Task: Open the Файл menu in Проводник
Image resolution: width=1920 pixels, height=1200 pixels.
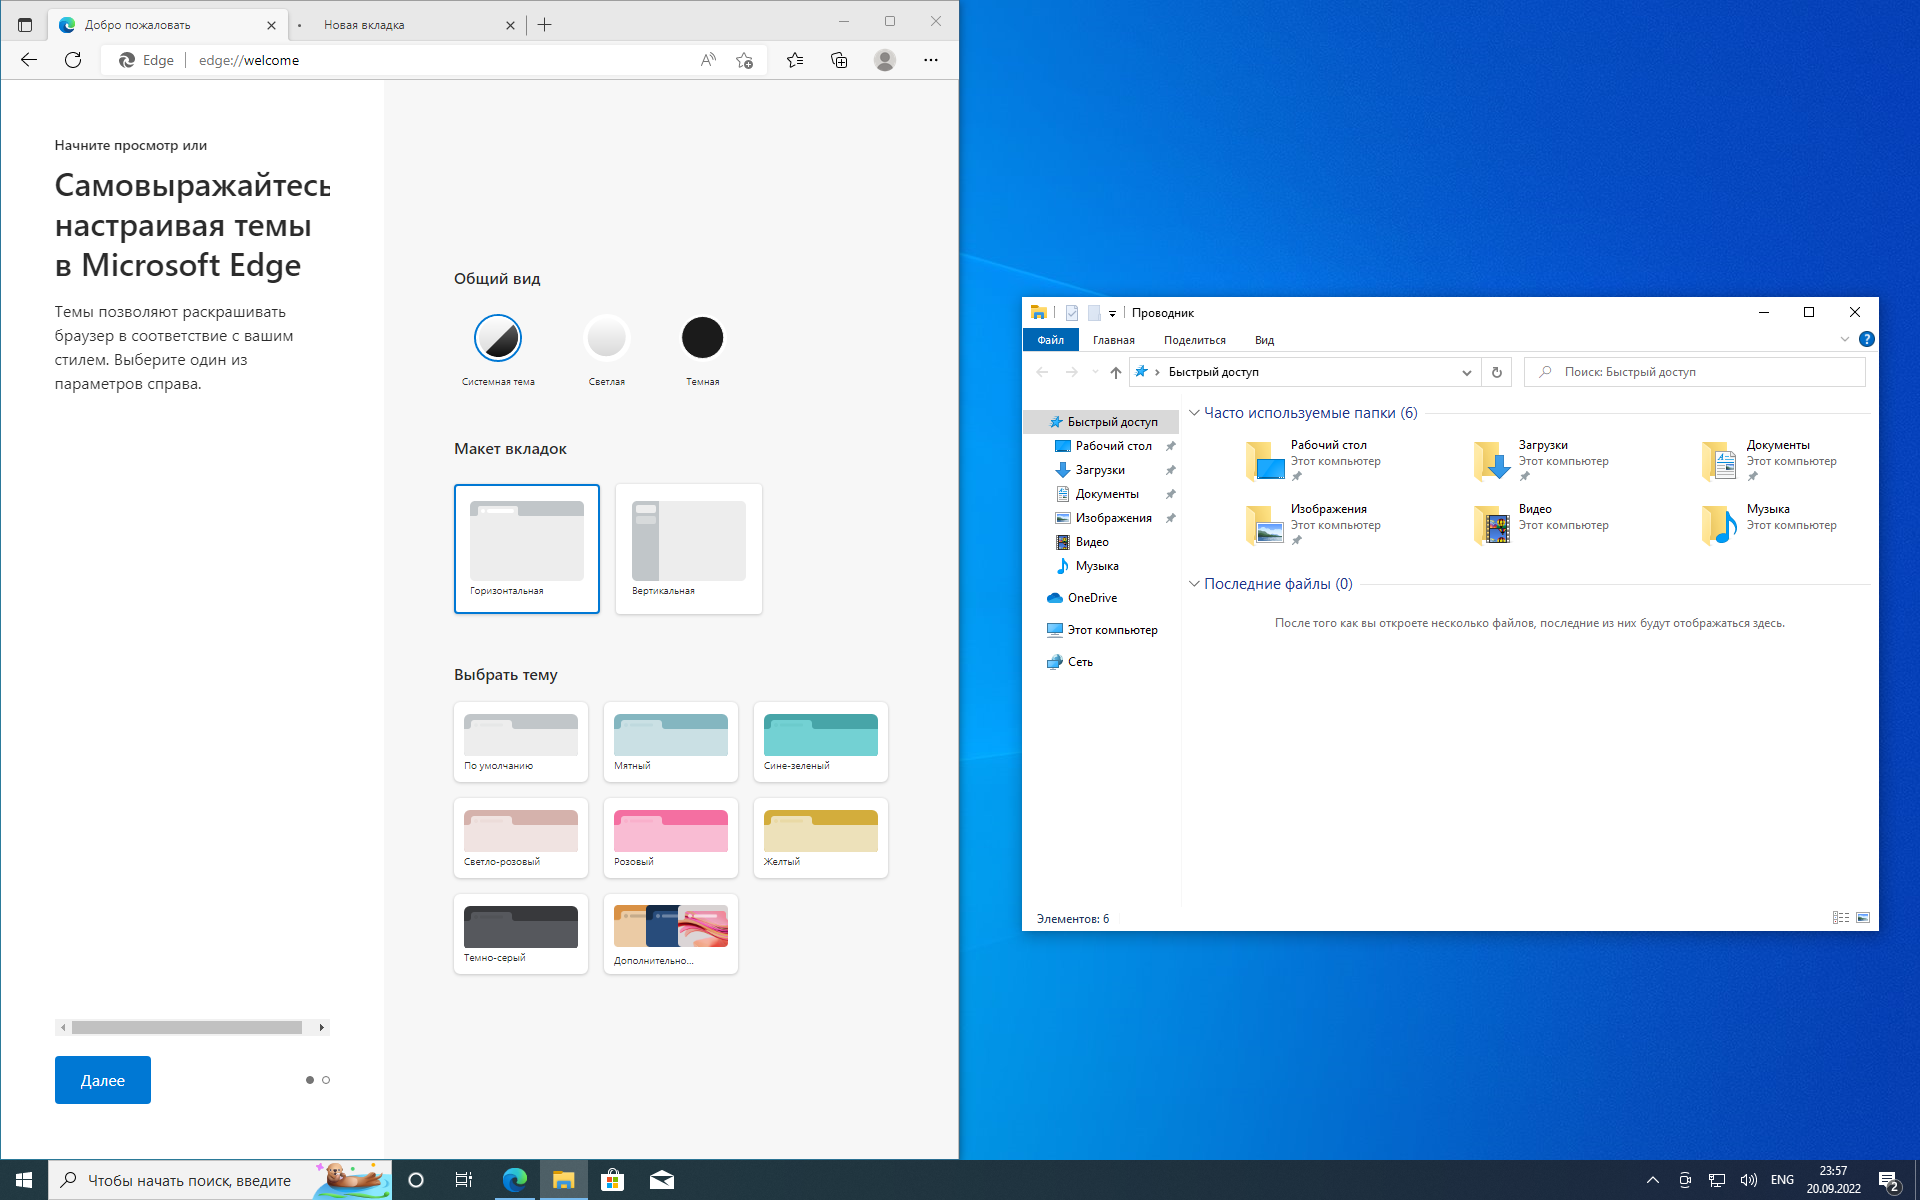Action: click(x=1050, y=340)
